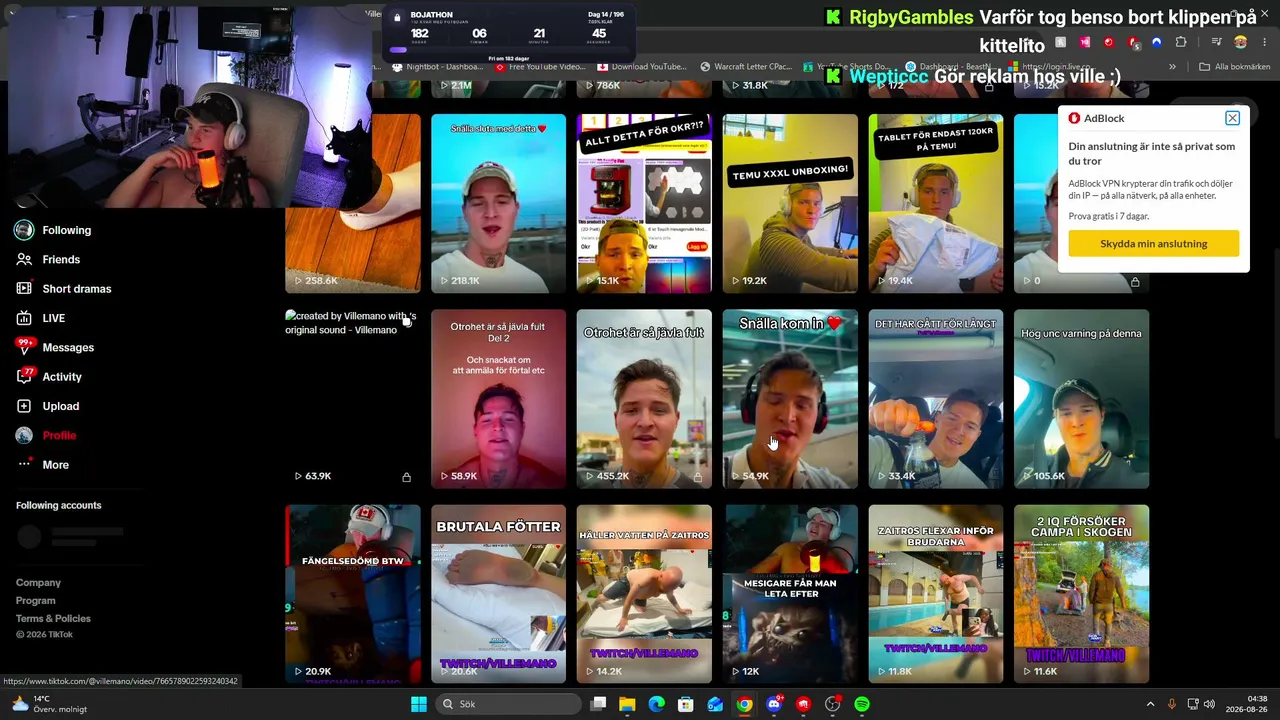Viewport: 1280px width, 720px height.
Task: Open the Det har gått för långt video
Action: 935,399
